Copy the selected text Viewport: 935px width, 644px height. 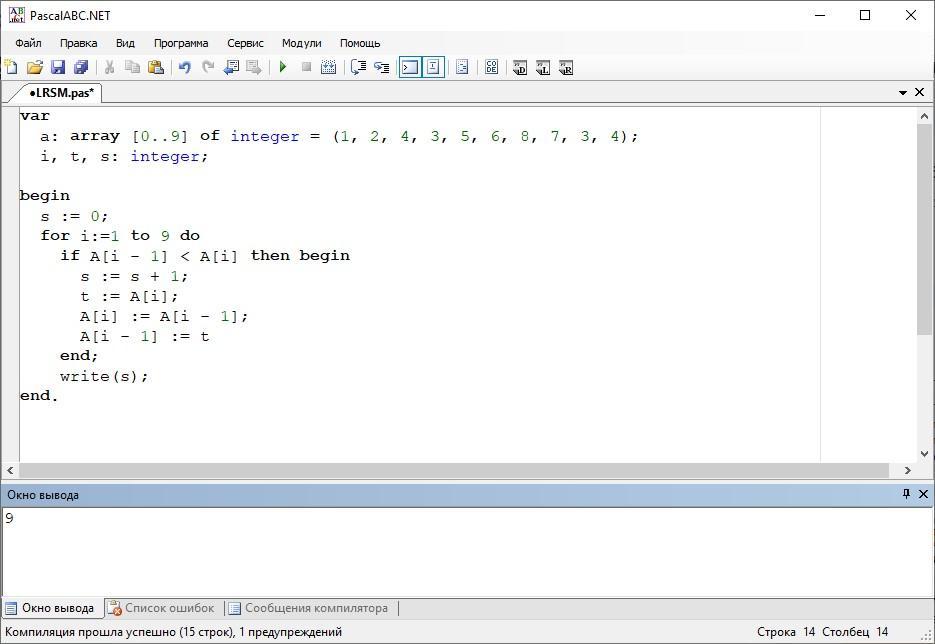point(132,67)
